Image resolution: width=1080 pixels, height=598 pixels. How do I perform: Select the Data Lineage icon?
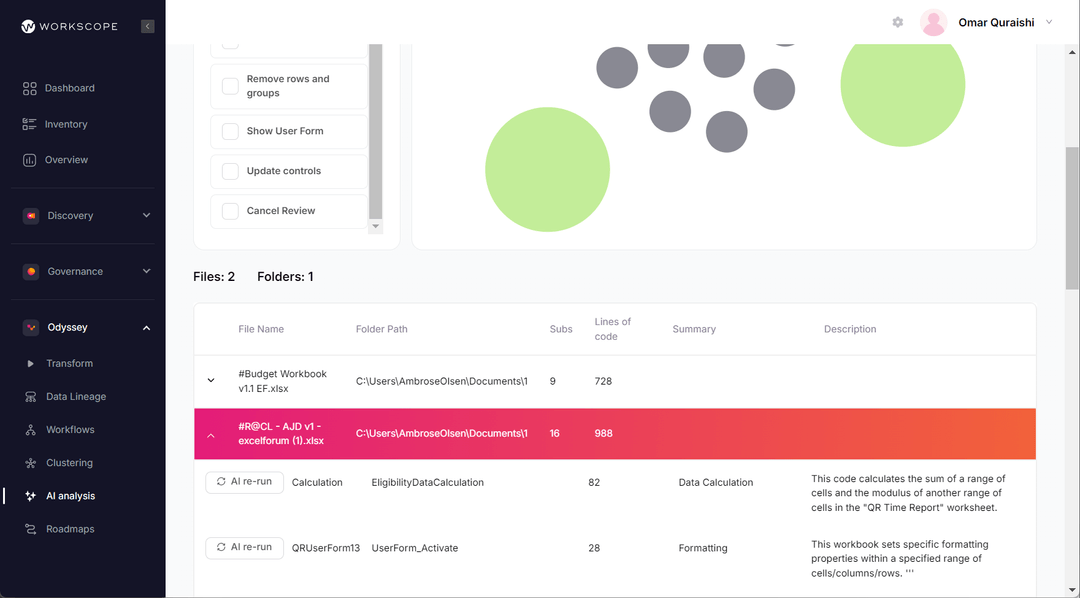(28, 396)
